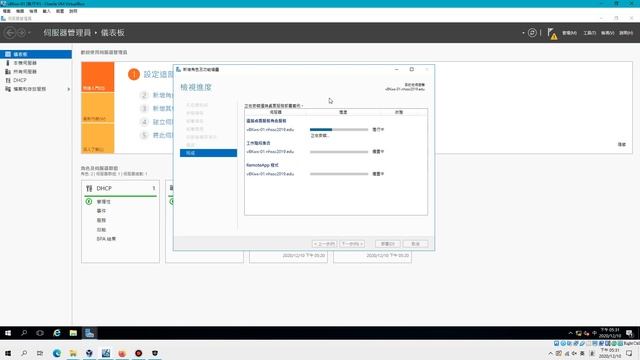Open the 說明(H) Help menu in Server Manager
This screenshot has width=640, height=360.
(x=626, y=33)
